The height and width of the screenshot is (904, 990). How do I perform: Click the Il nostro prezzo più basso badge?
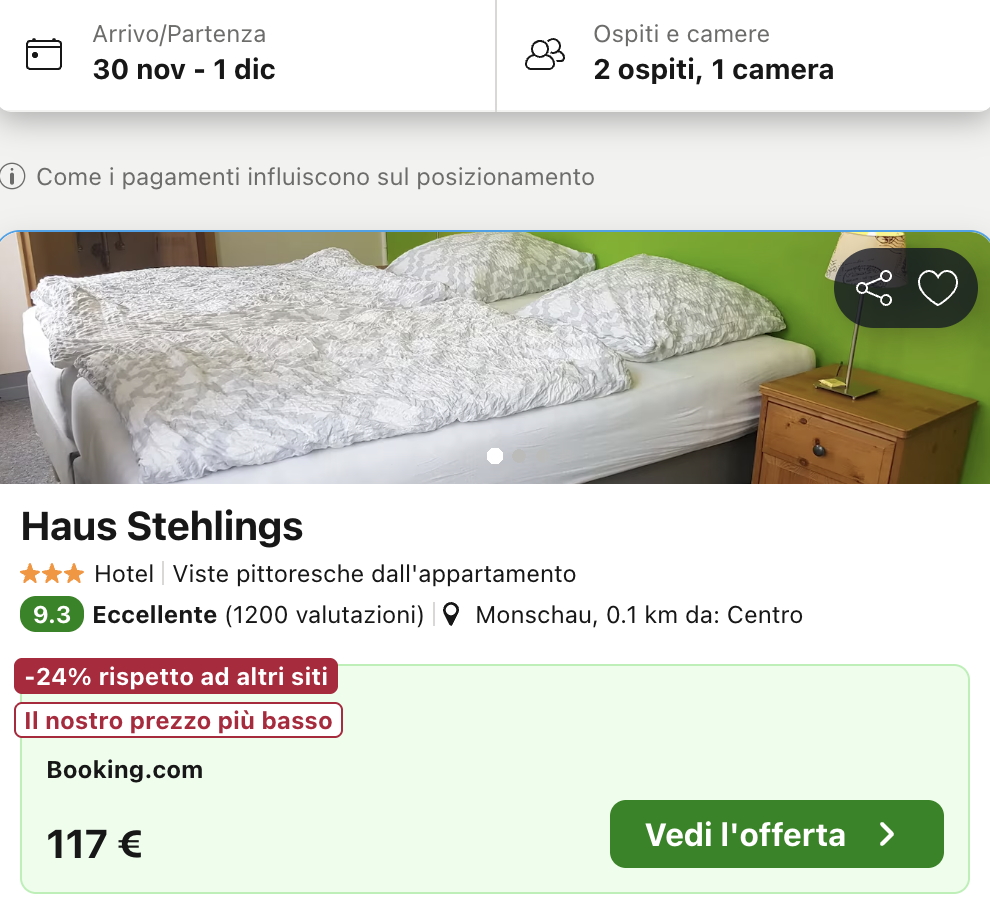[x=178, y=720]
